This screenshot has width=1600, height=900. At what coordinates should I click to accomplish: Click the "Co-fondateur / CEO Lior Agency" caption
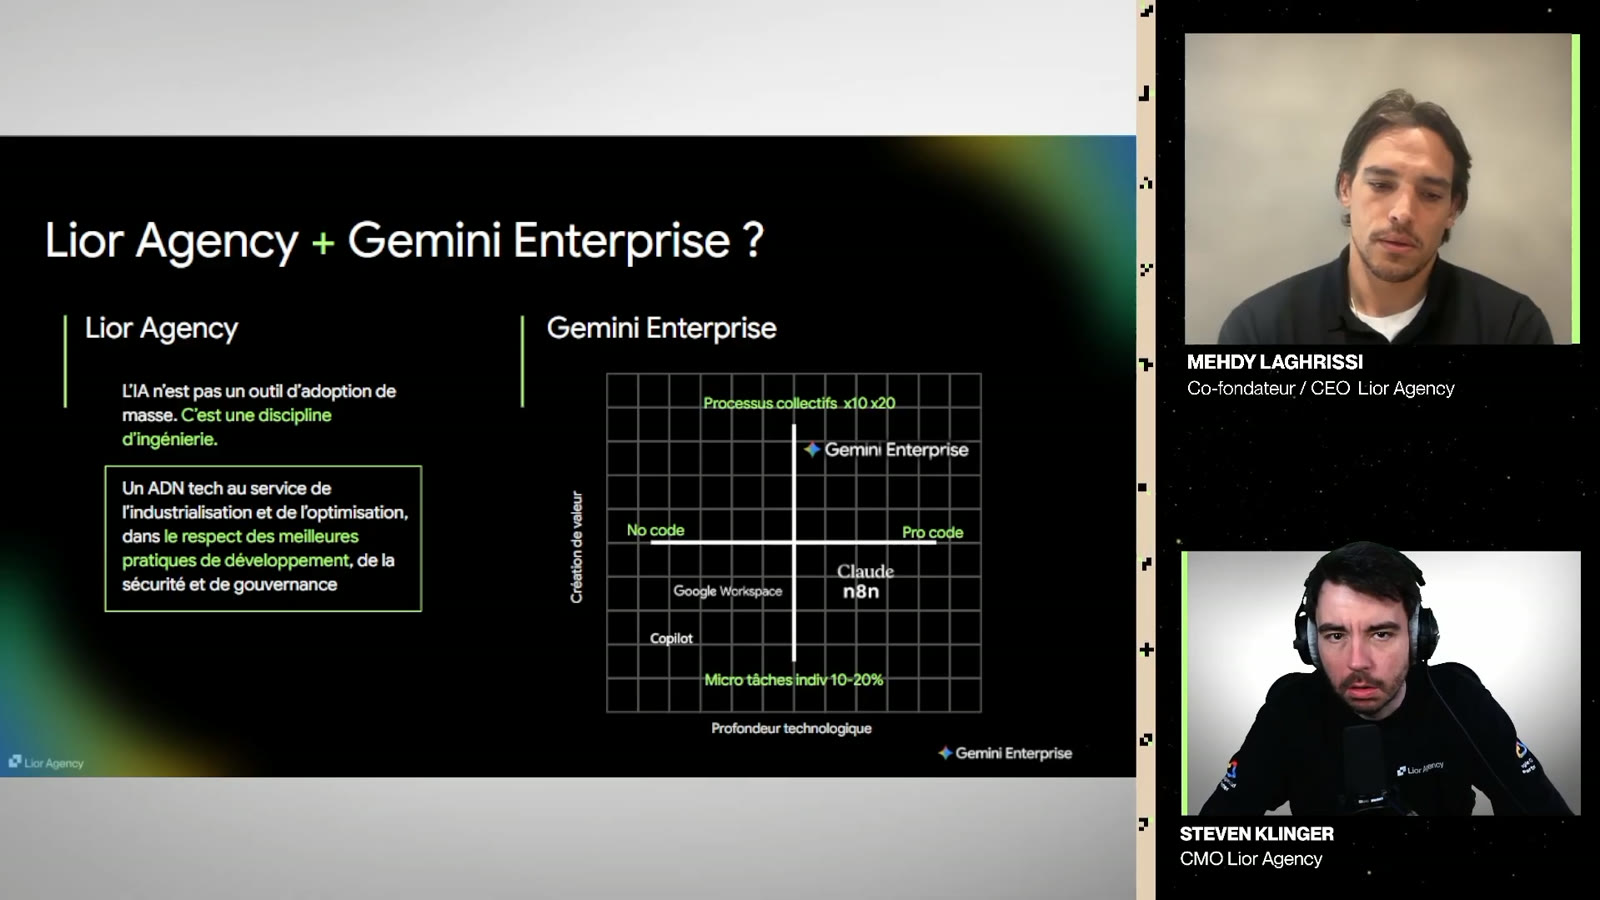click(x=1321, y=388)
